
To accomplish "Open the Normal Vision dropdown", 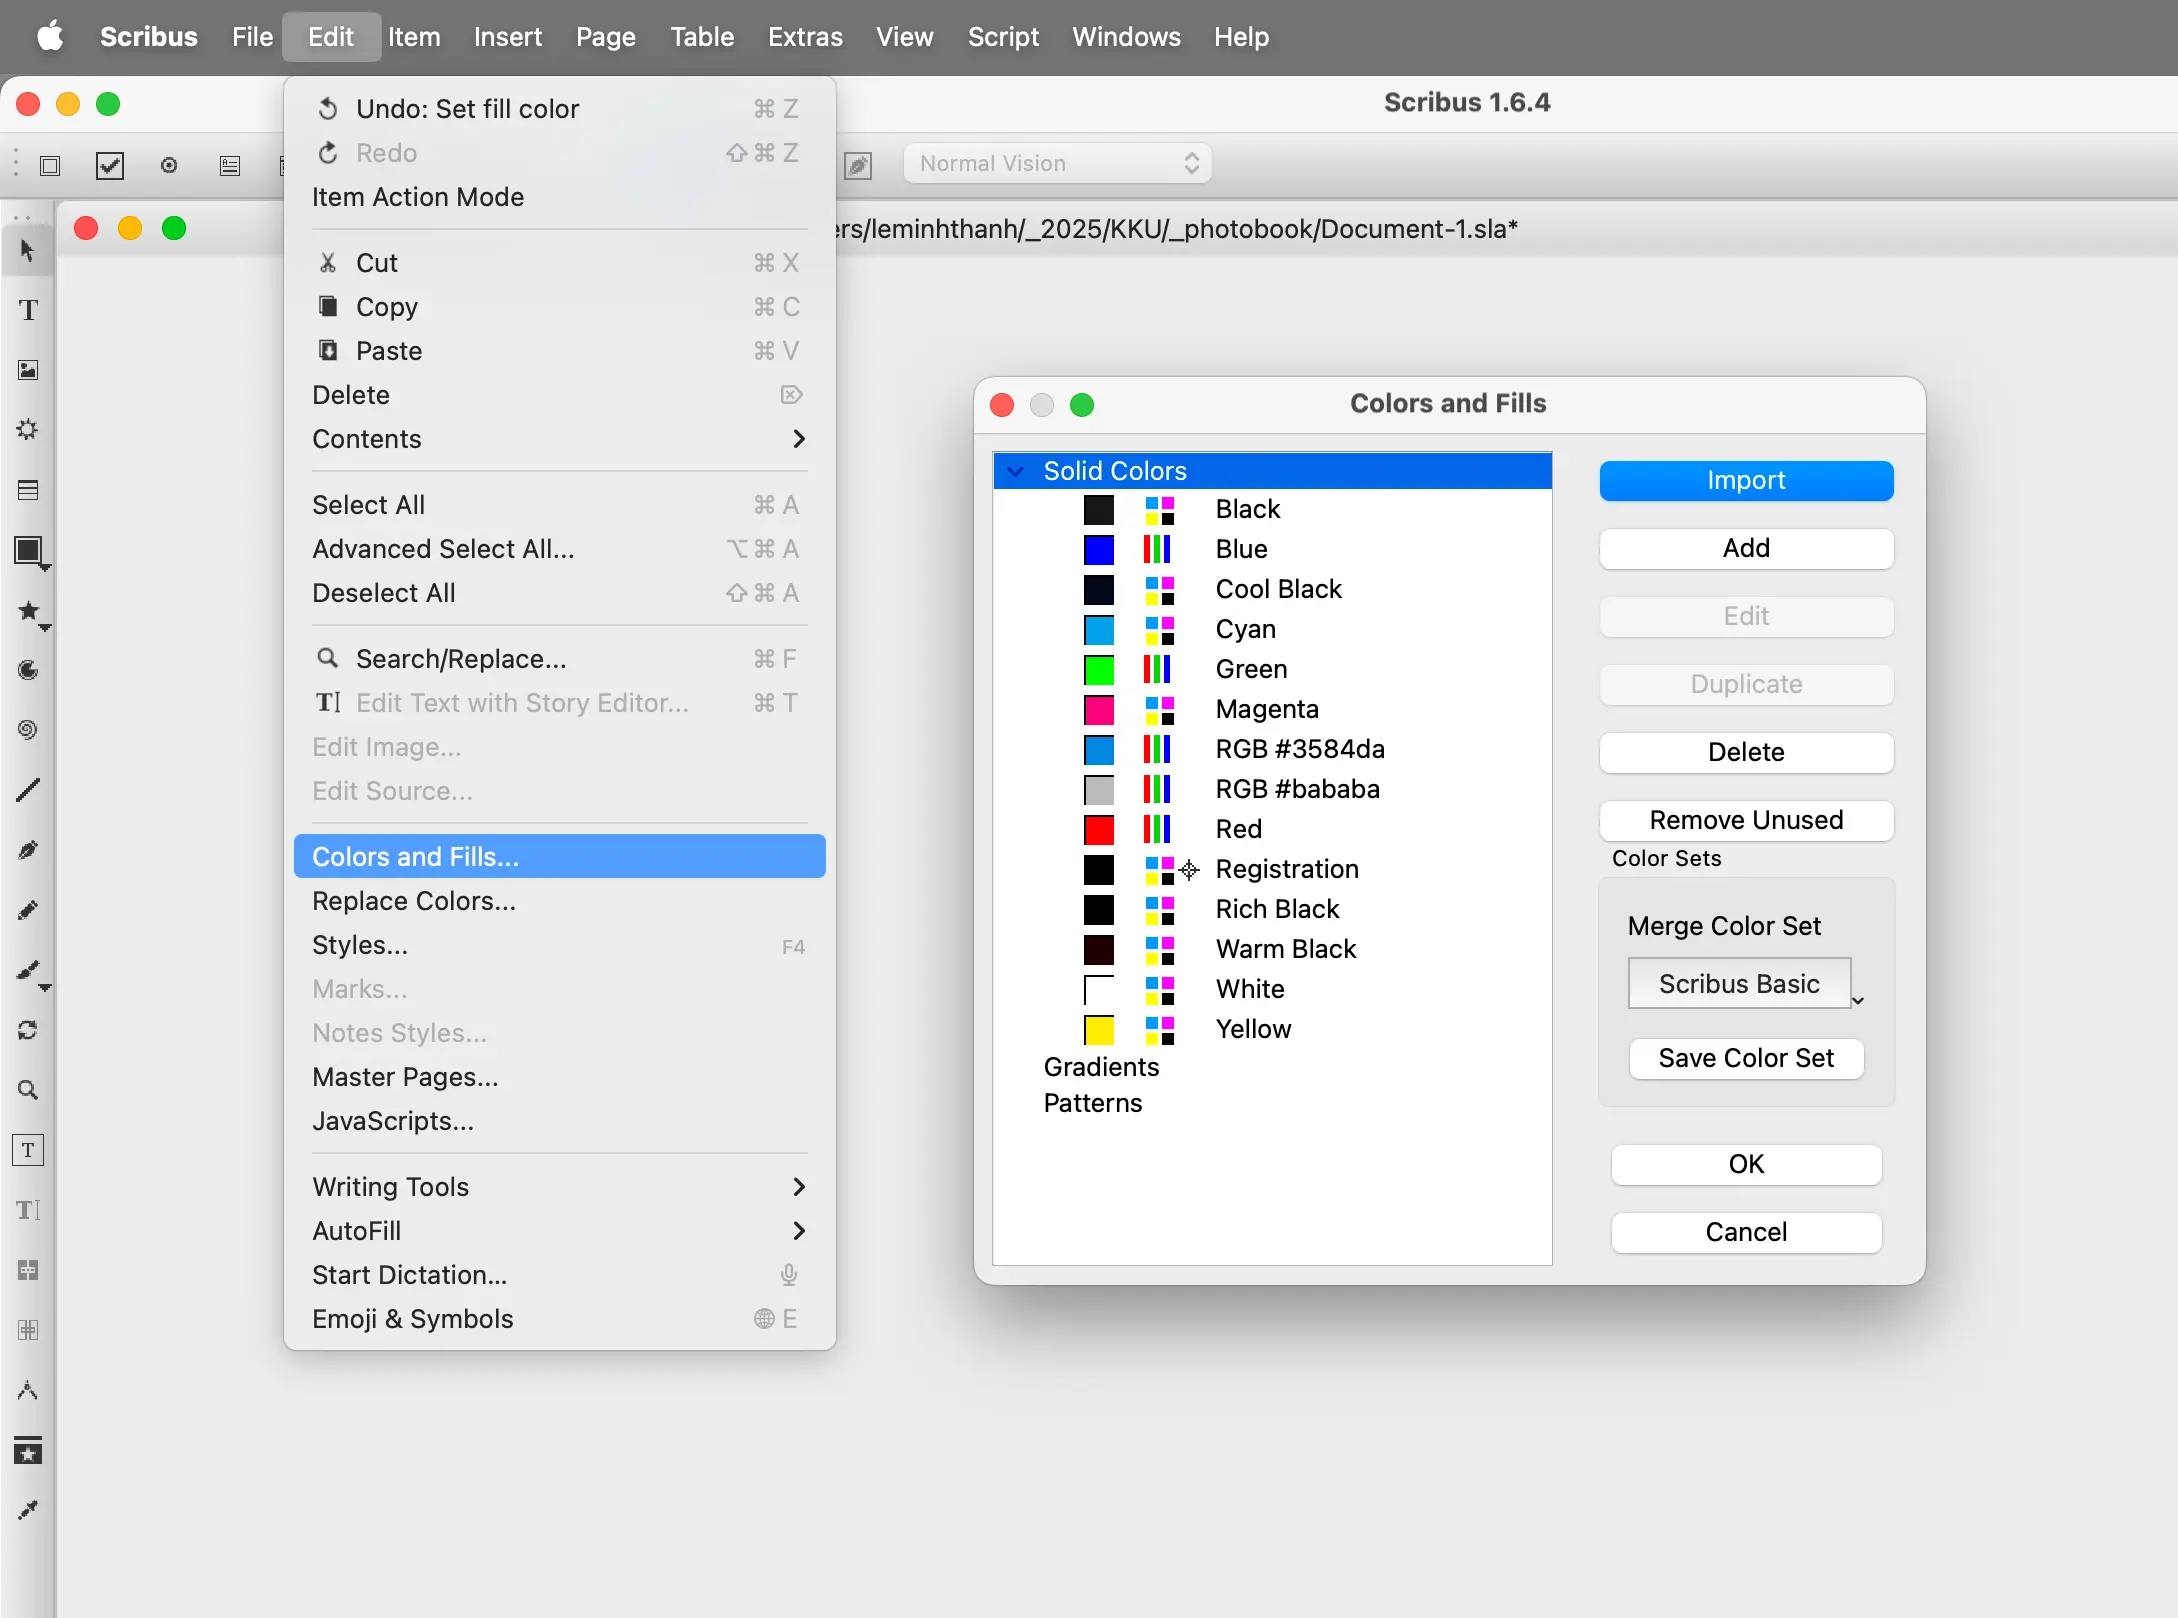I will [1057, 164].
